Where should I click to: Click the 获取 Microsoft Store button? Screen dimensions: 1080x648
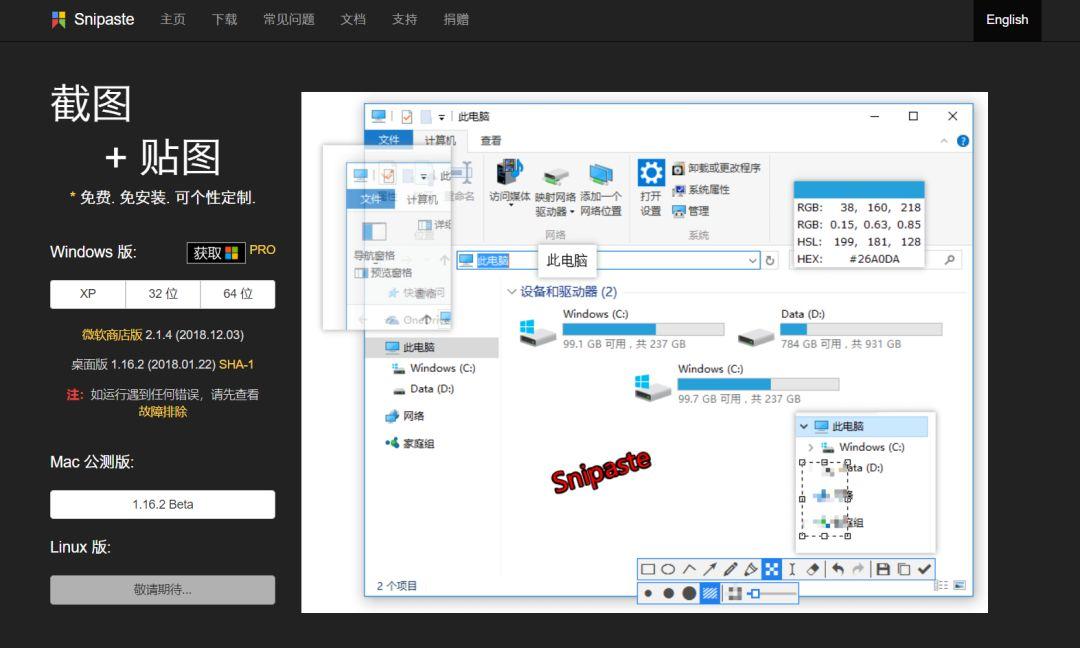(216, 253)
